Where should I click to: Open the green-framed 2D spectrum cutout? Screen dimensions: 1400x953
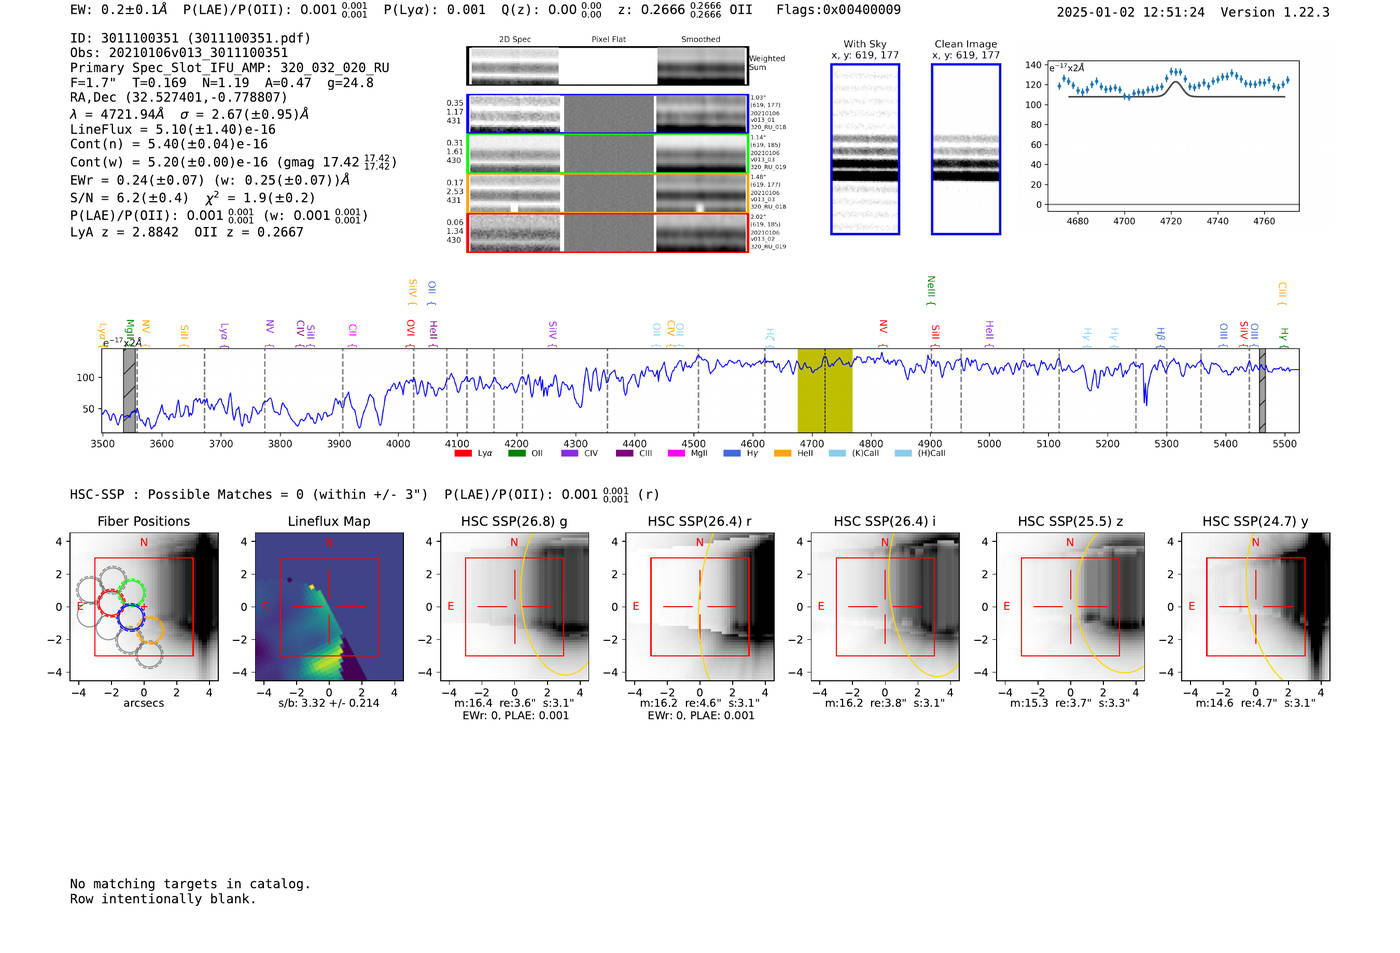pos(608,154)
